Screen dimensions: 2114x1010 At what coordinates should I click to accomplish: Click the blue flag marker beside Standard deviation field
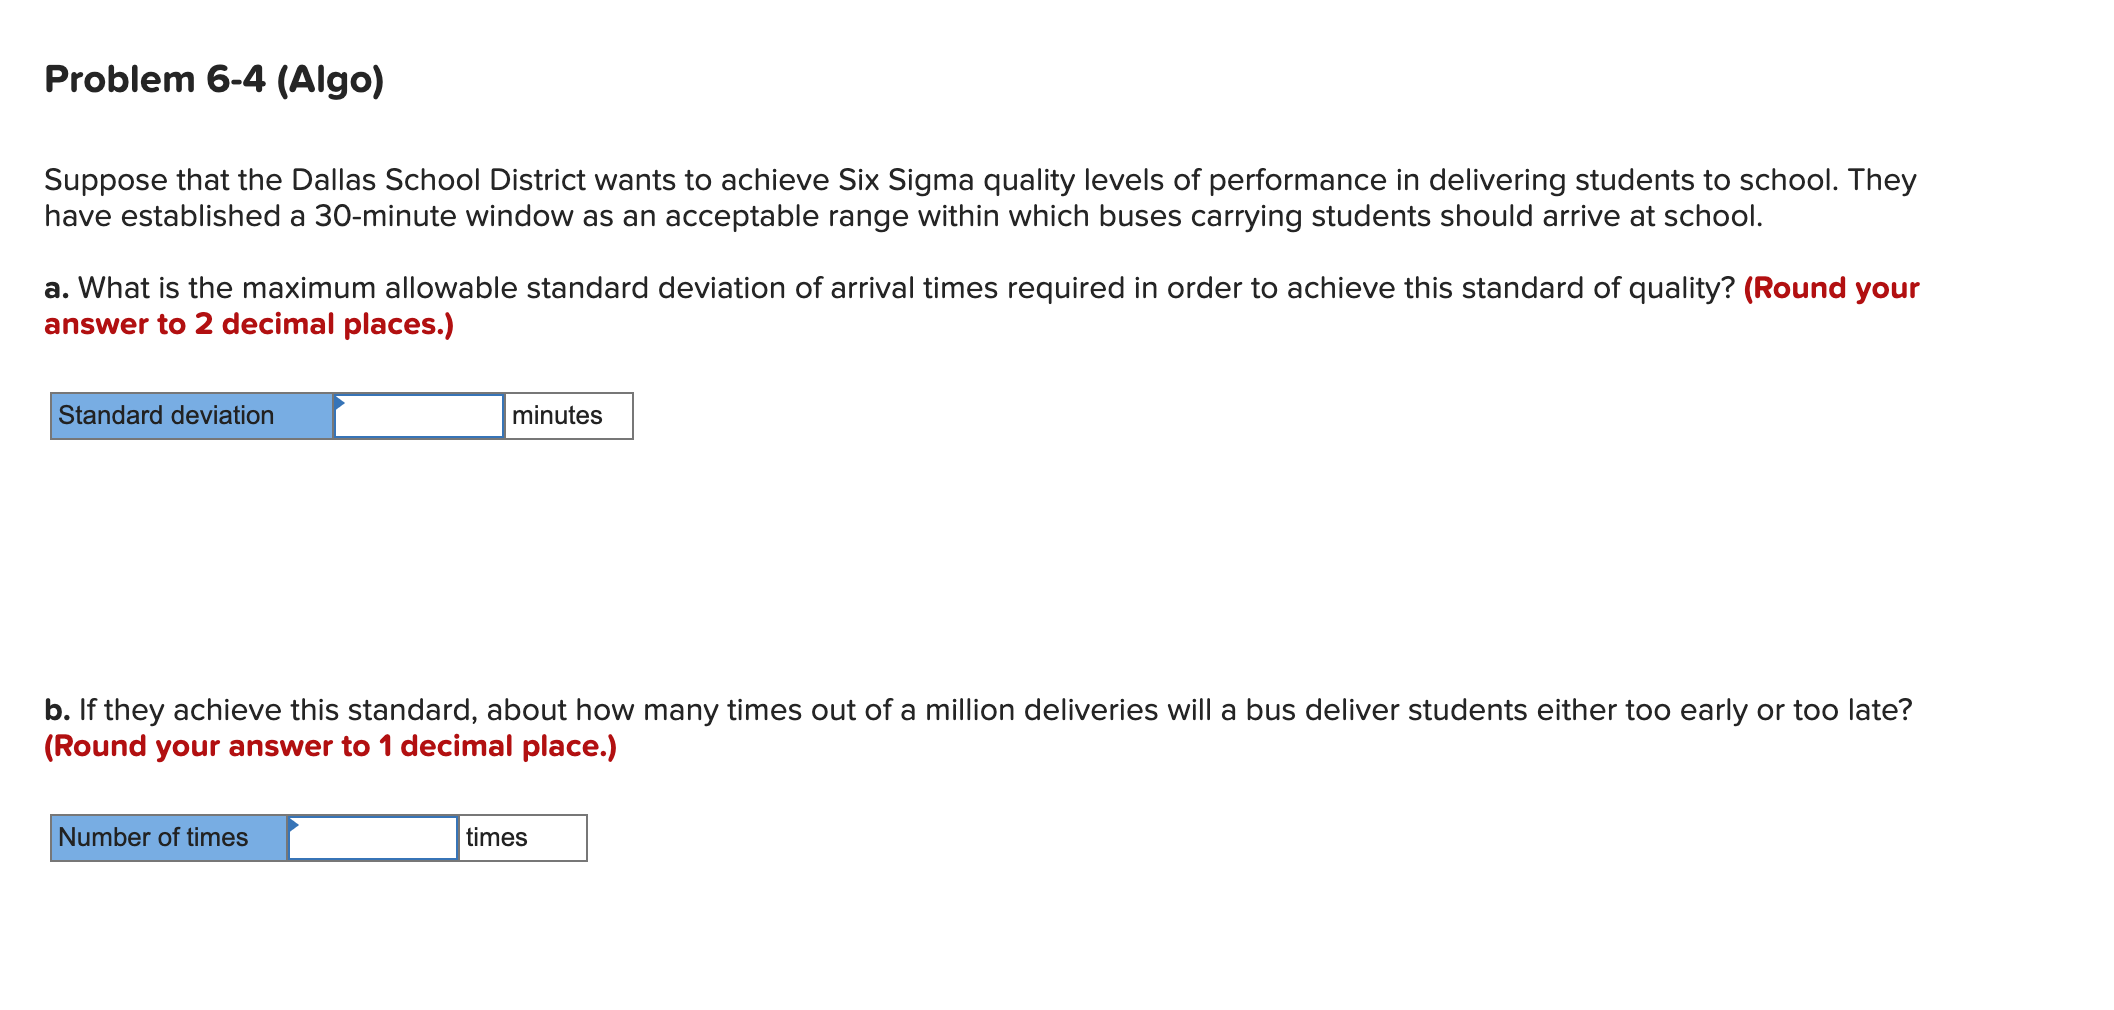pos(342,403)
